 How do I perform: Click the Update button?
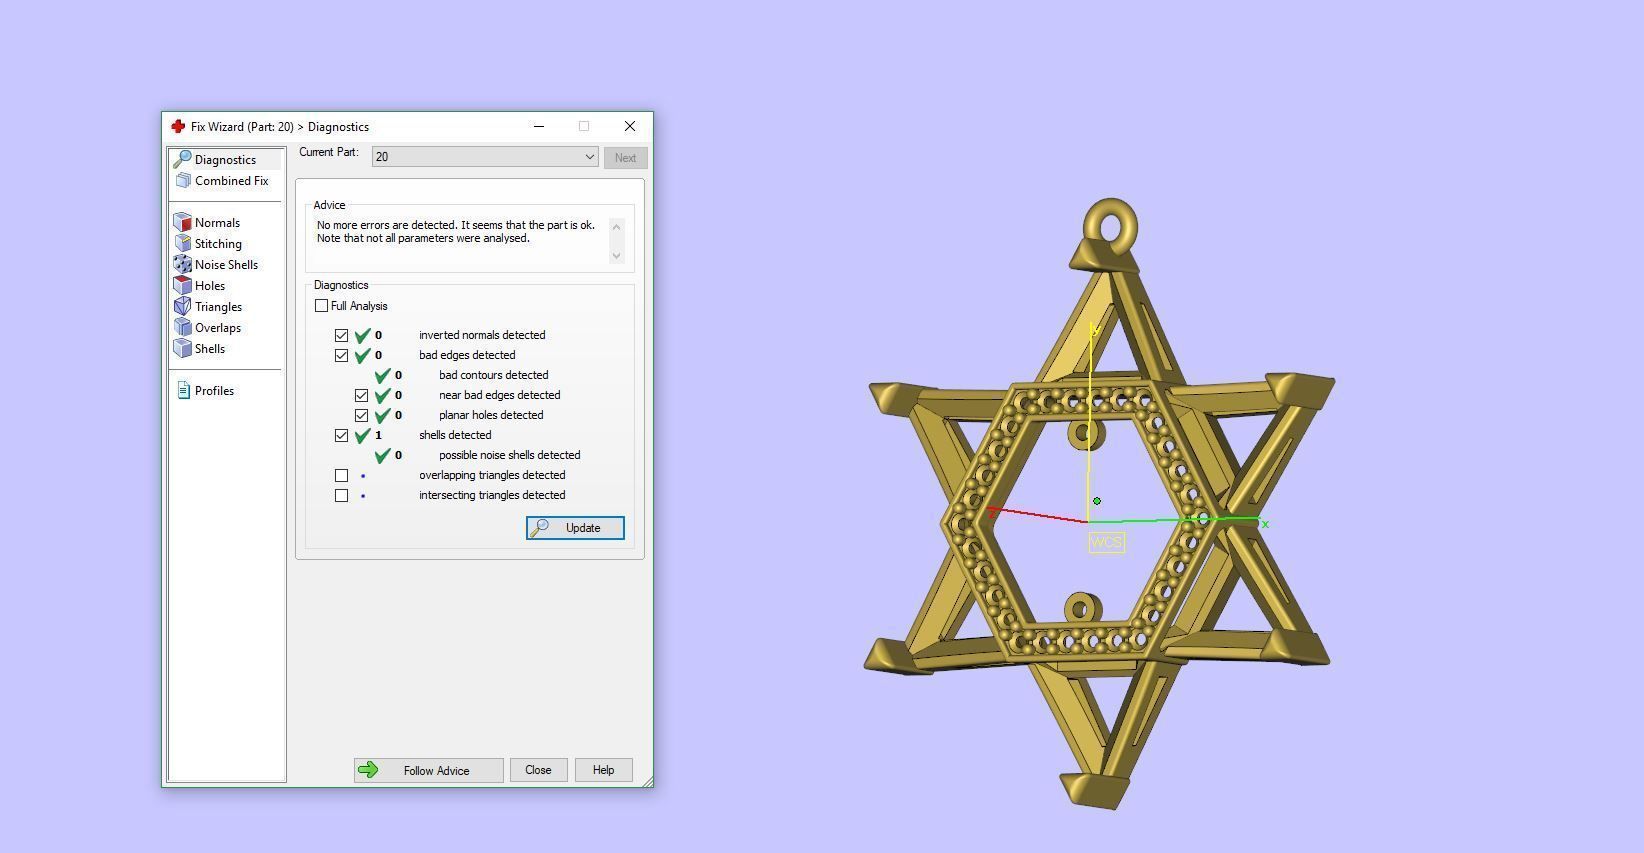coord(575,528)
